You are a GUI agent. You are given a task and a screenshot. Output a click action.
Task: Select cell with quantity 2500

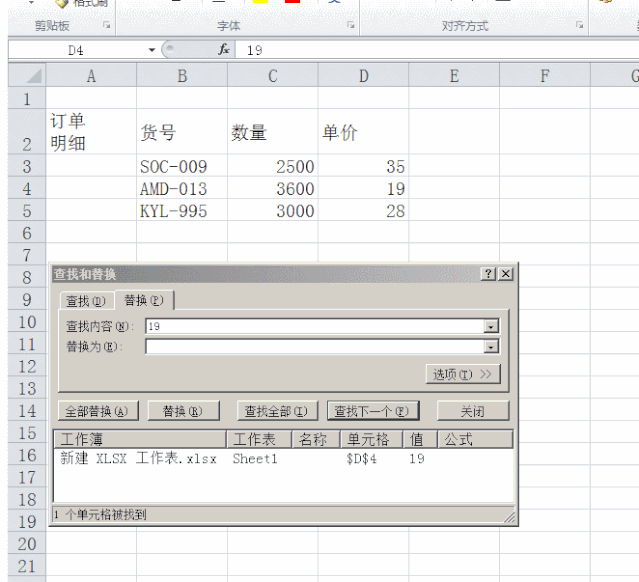273,166
